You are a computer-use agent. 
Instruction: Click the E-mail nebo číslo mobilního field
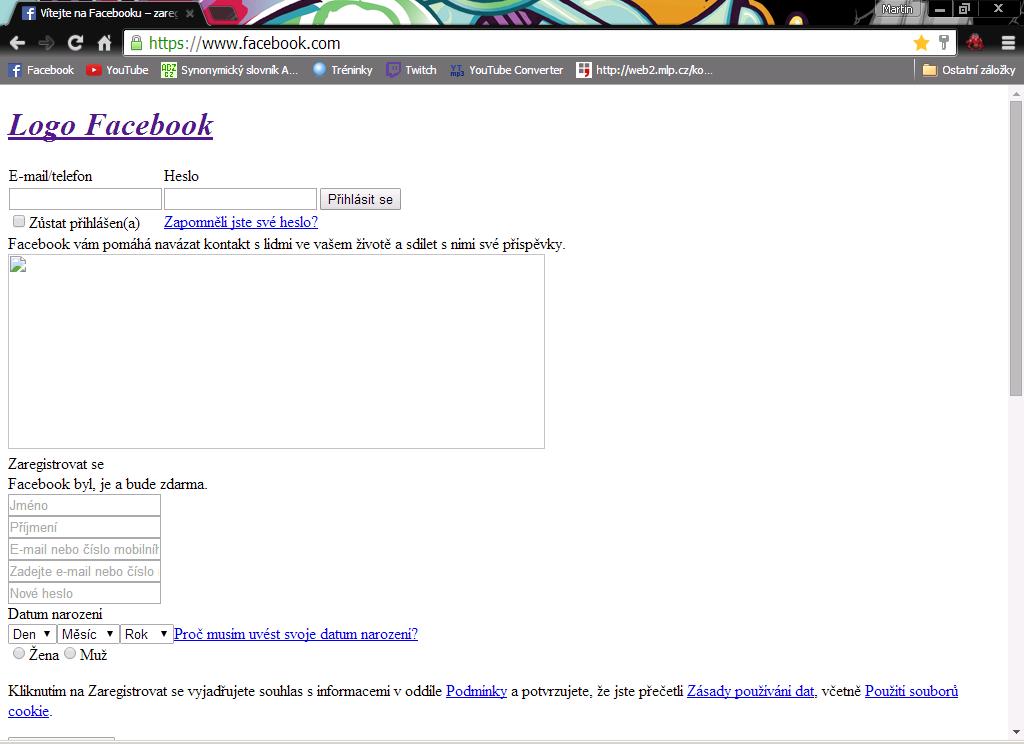click(84, 549)
